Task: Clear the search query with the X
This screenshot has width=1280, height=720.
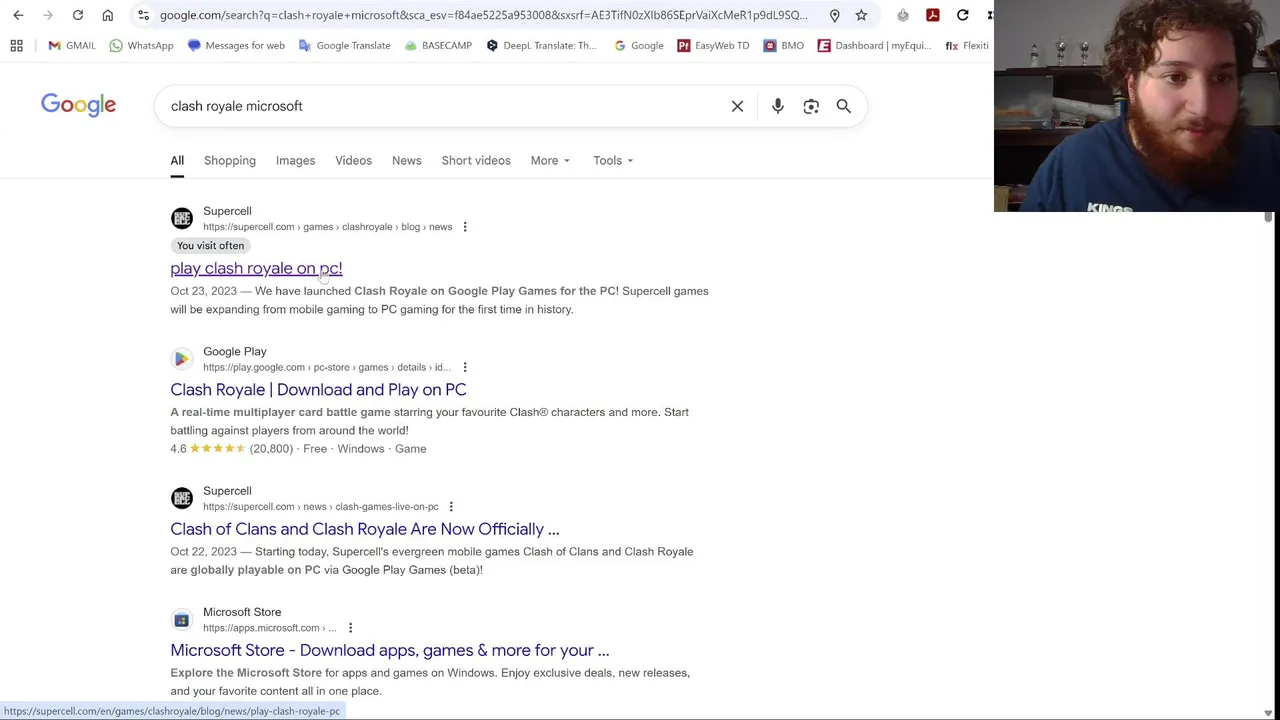Action: [737, 106]
